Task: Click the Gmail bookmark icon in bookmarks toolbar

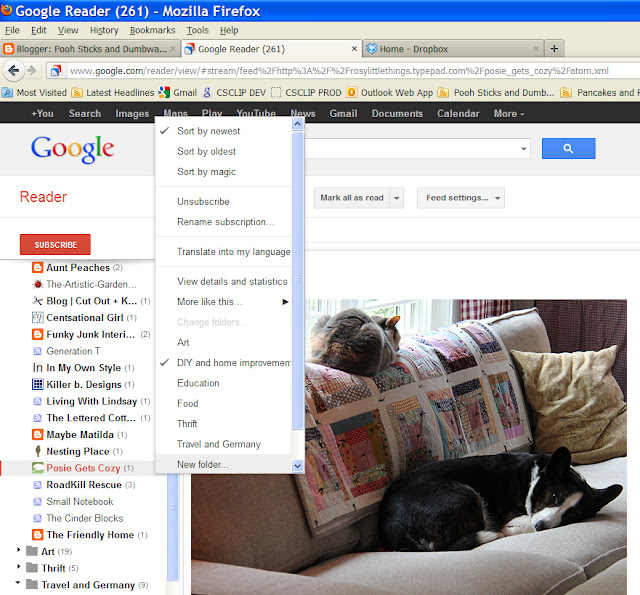Action: click(164, 93)
